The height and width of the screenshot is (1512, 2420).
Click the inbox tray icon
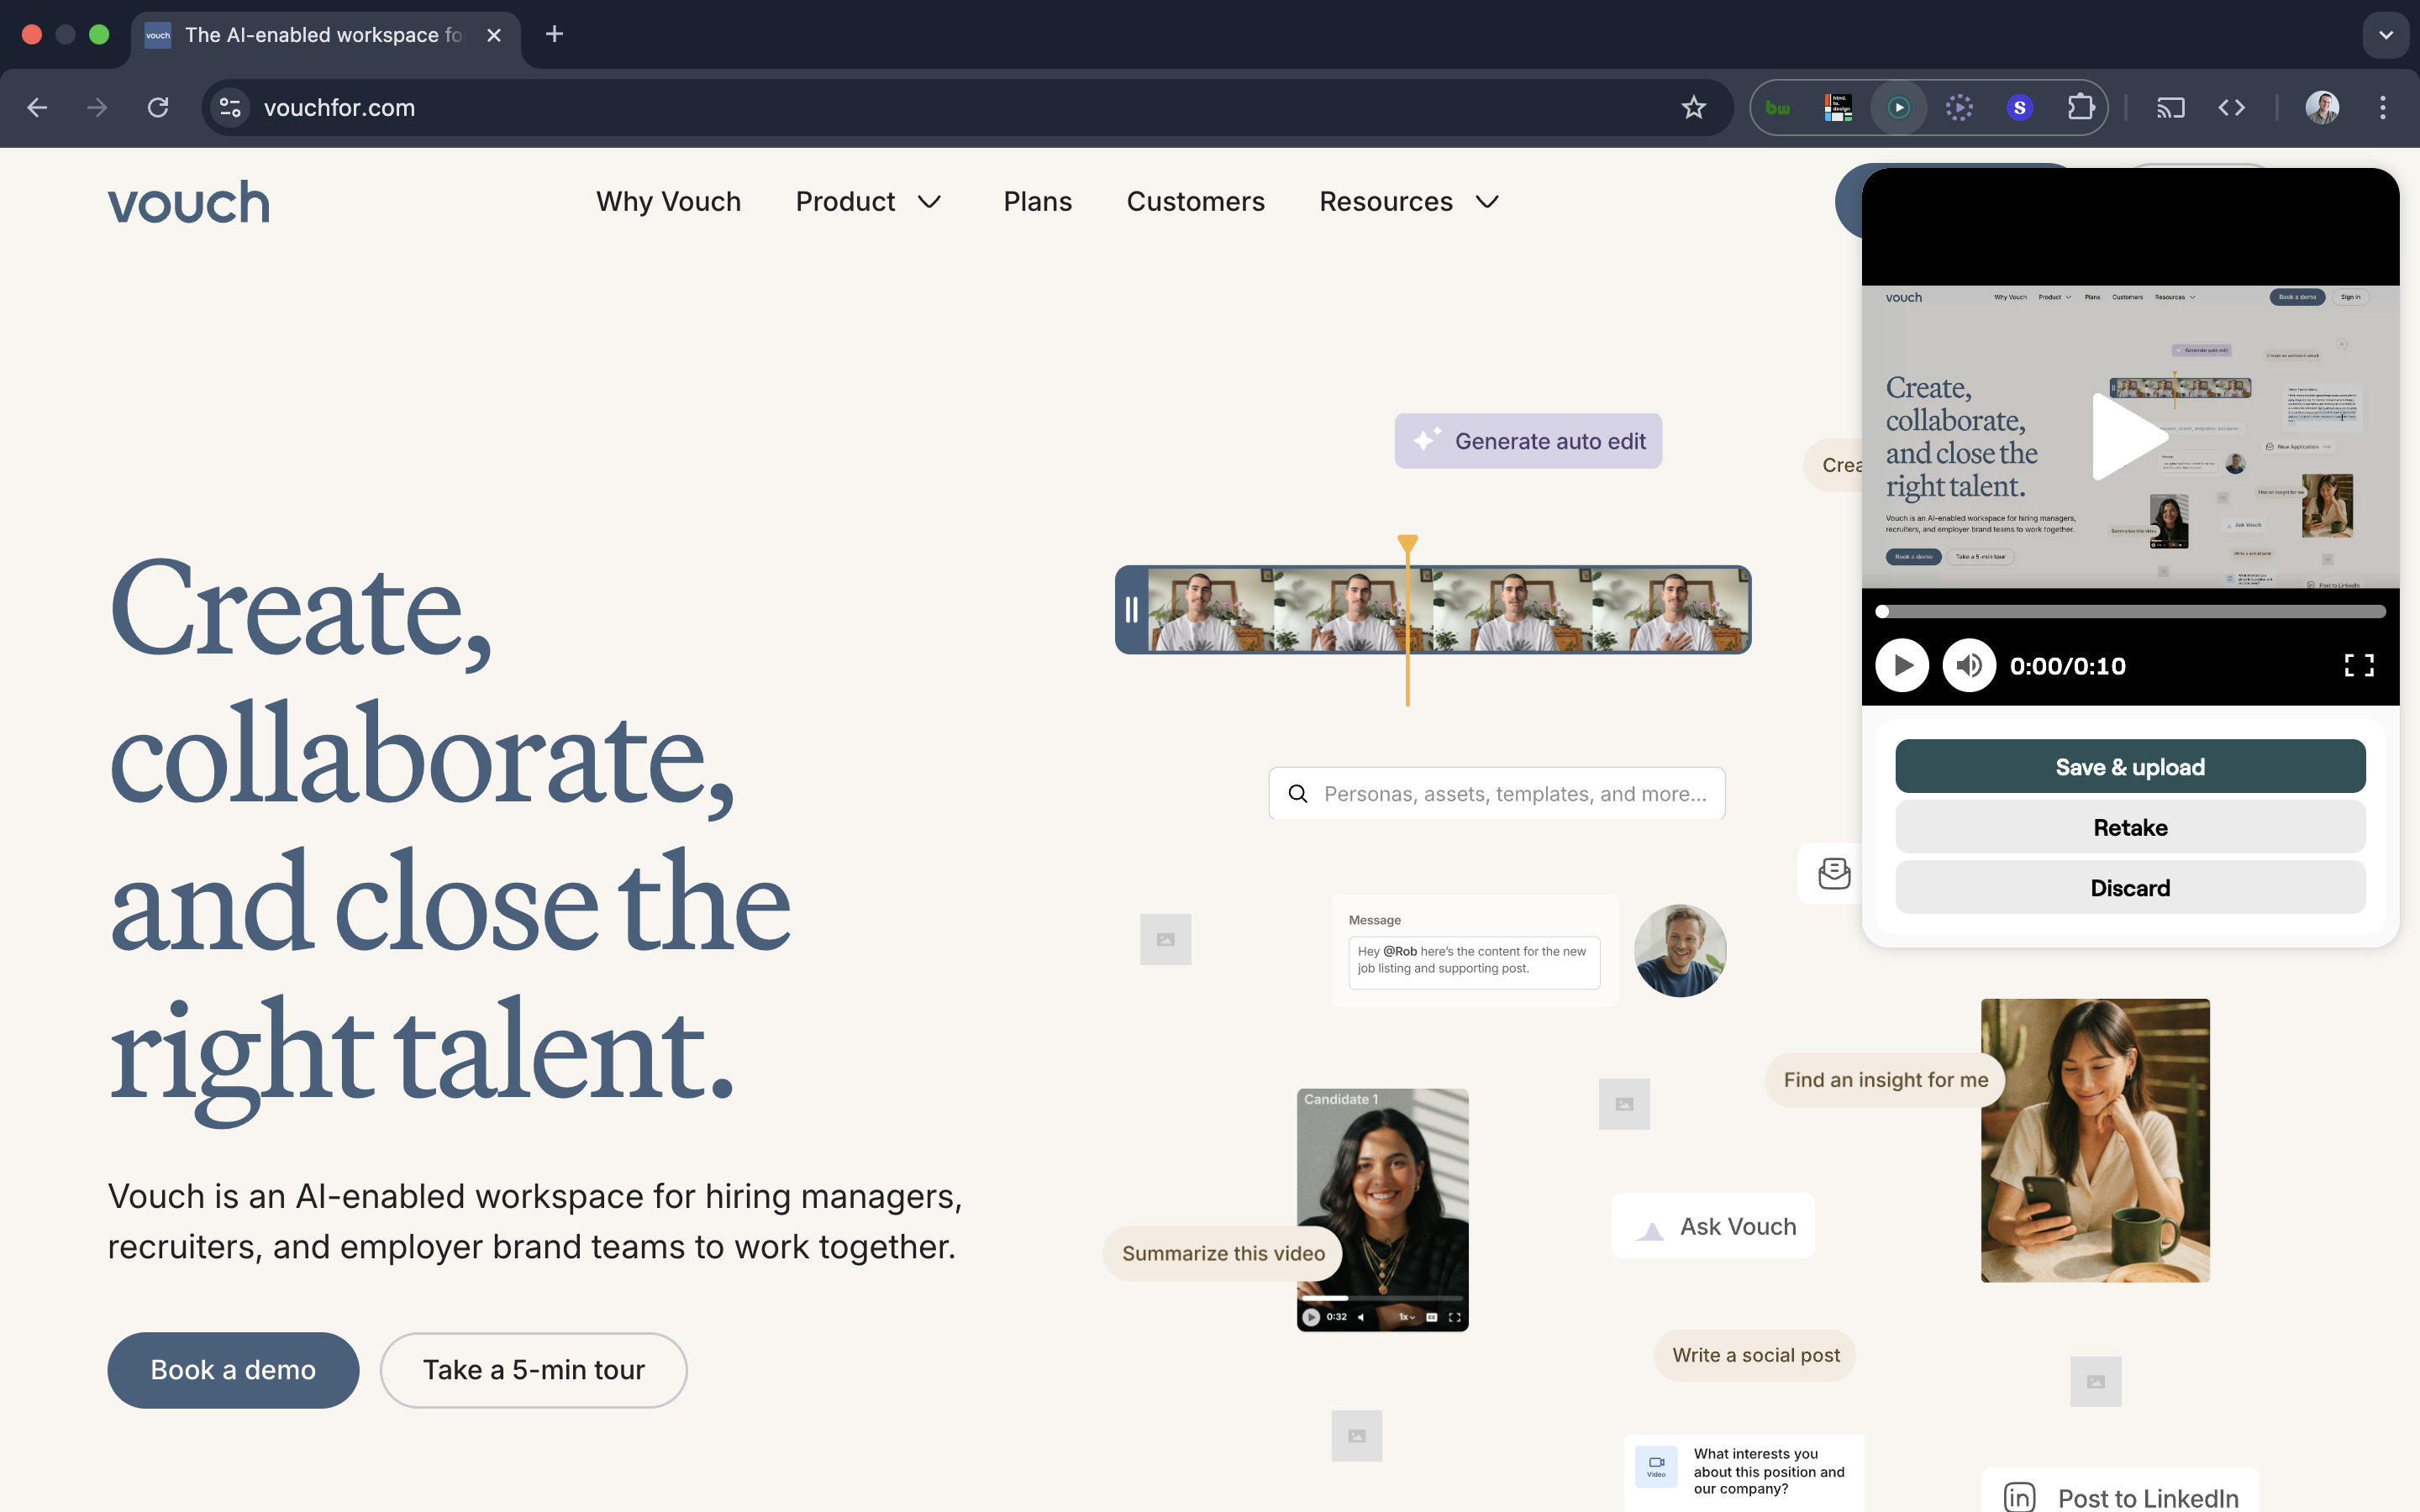1833,873
